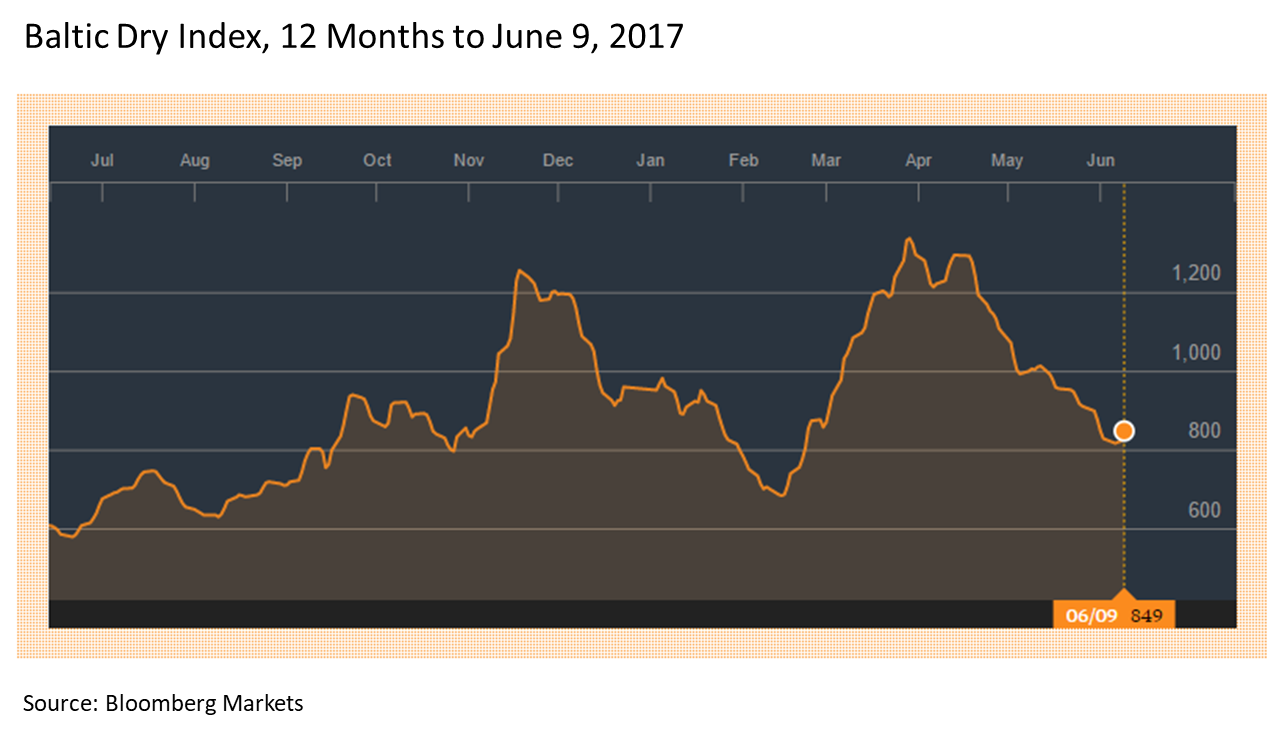Select the May axis label
The height and width of the screenshot is (733, 1268).
point(1007,160)
